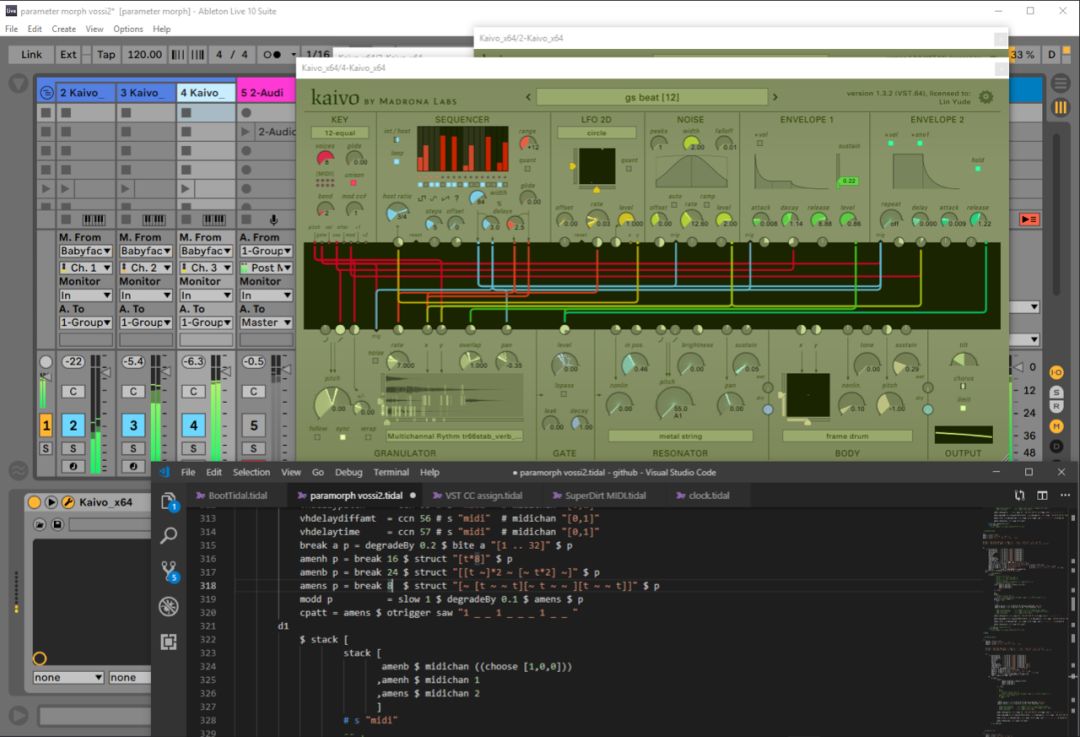This screenshot has height=737, width=1080.
Task: Click wrench icon on Kaivo_x64 device
Action: (68, 502)
